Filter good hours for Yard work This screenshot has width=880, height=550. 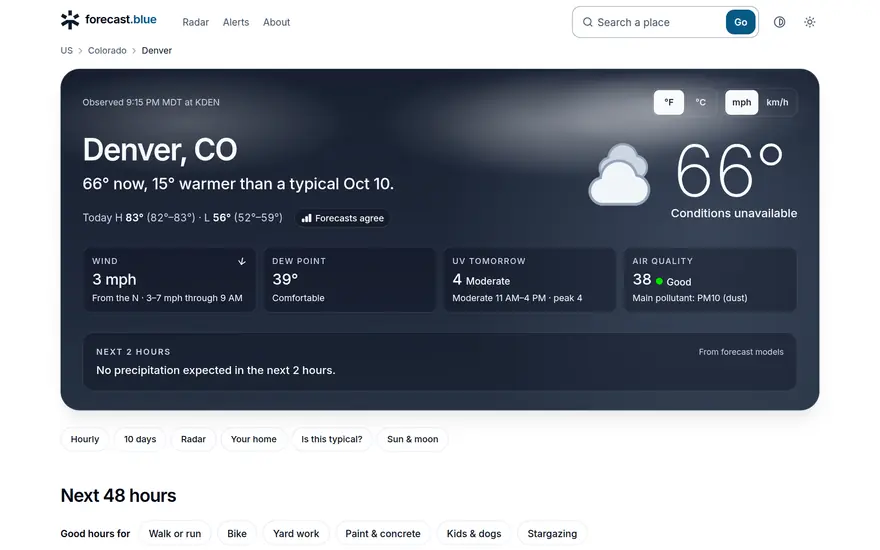click(296, 534)
